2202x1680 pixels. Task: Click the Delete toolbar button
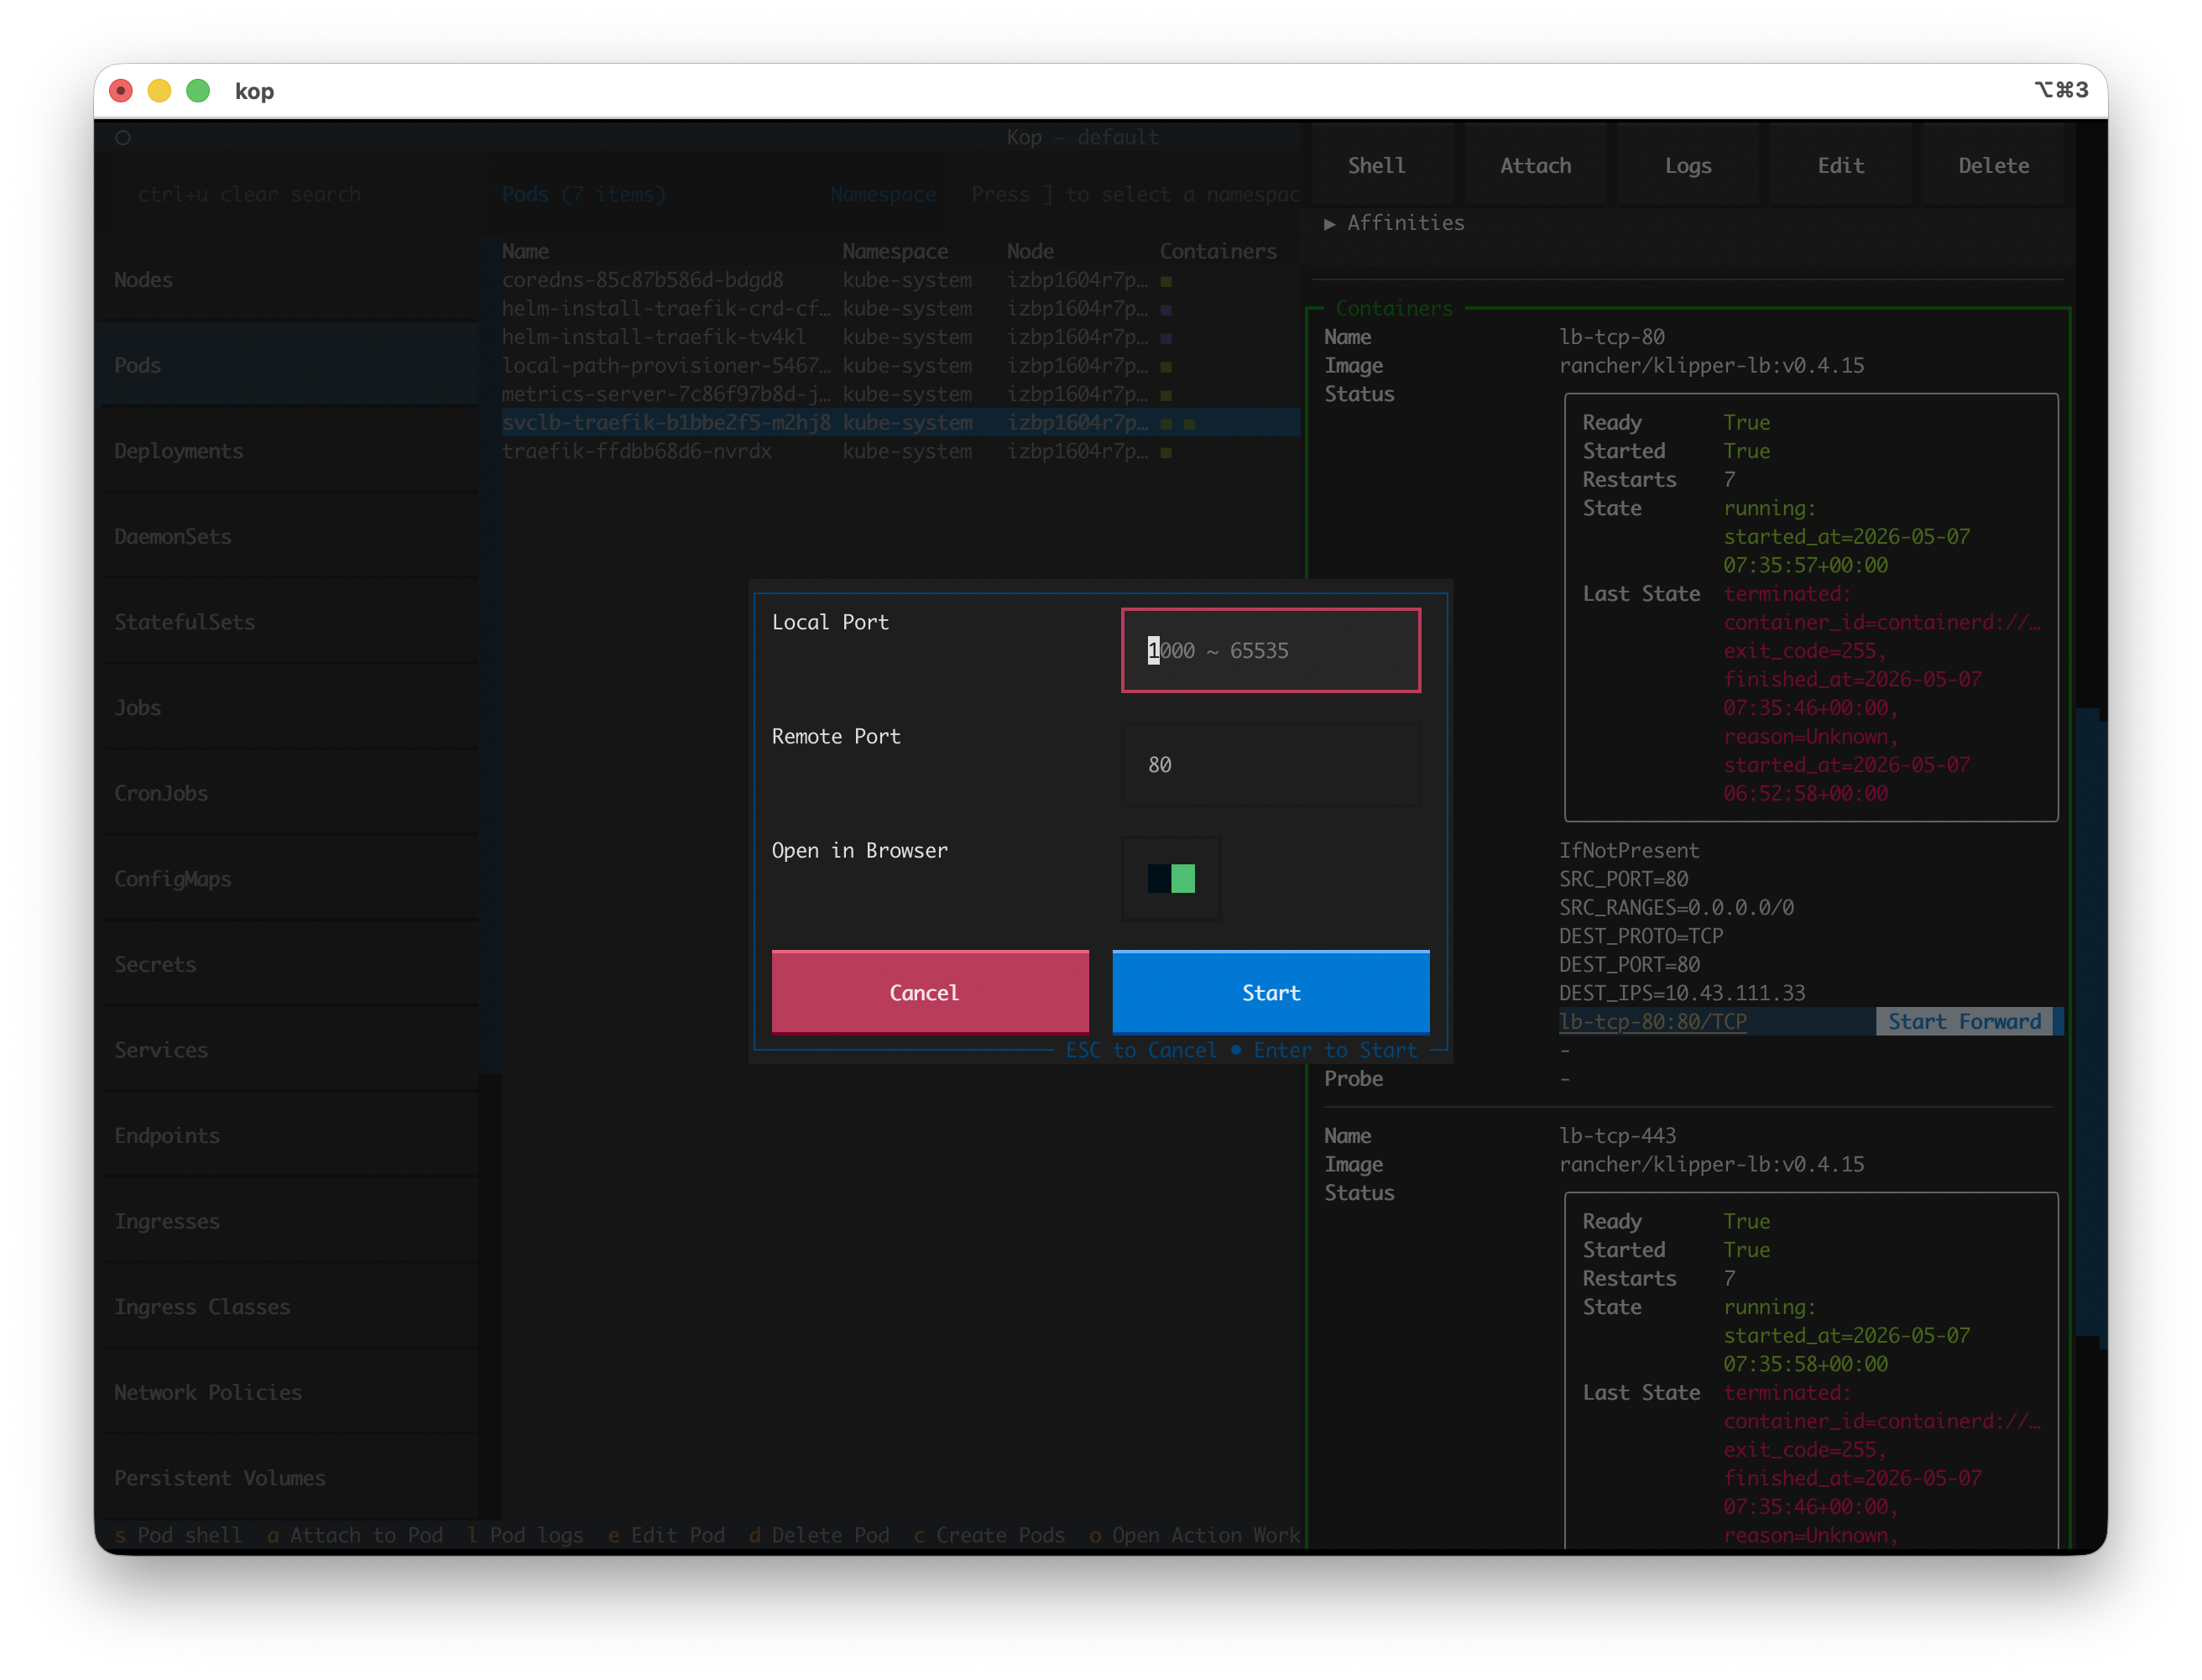[1993, 165]
